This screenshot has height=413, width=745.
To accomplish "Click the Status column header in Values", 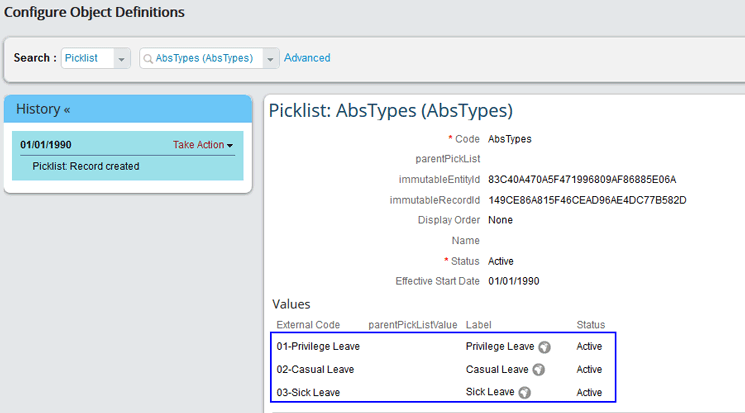I will tap(590, 325).
